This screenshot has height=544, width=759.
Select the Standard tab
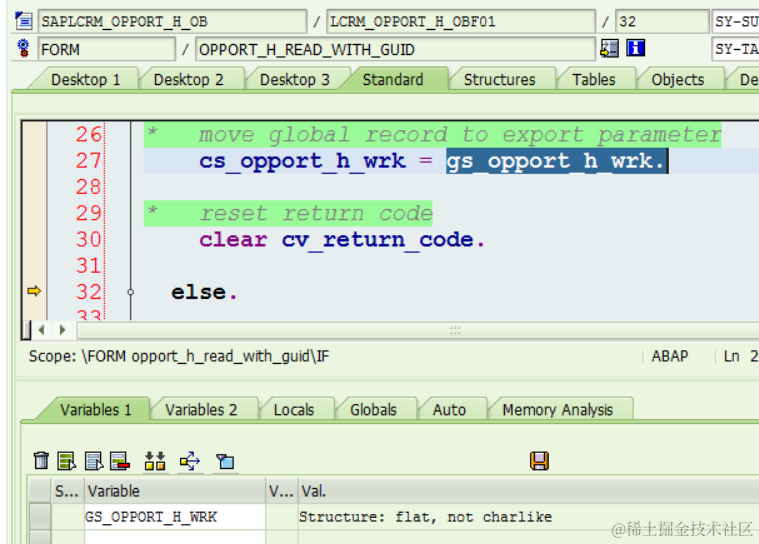[393, 79]
